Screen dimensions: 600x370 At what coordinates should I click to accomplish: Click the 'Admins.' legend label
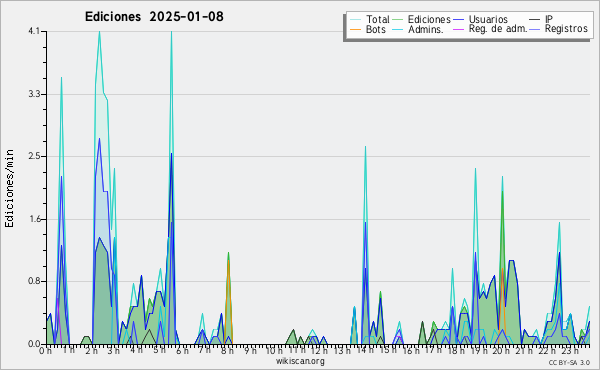tap(426, 29)
